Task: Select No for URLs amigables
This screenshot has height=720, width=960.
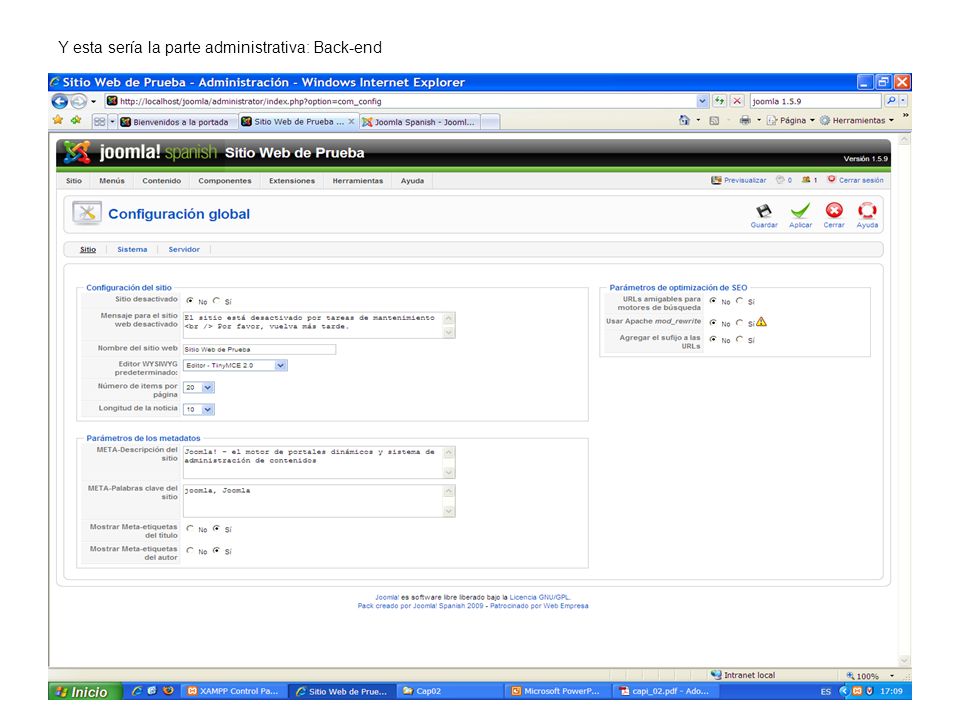Action: click(x=713, y=301)
